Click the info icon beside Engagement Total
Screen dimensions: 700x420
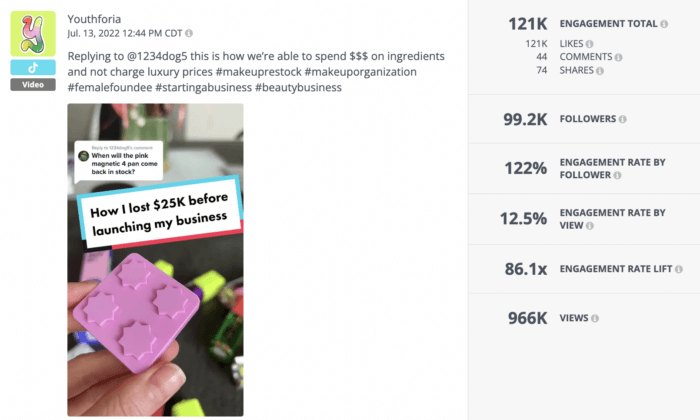pos(666,23)
